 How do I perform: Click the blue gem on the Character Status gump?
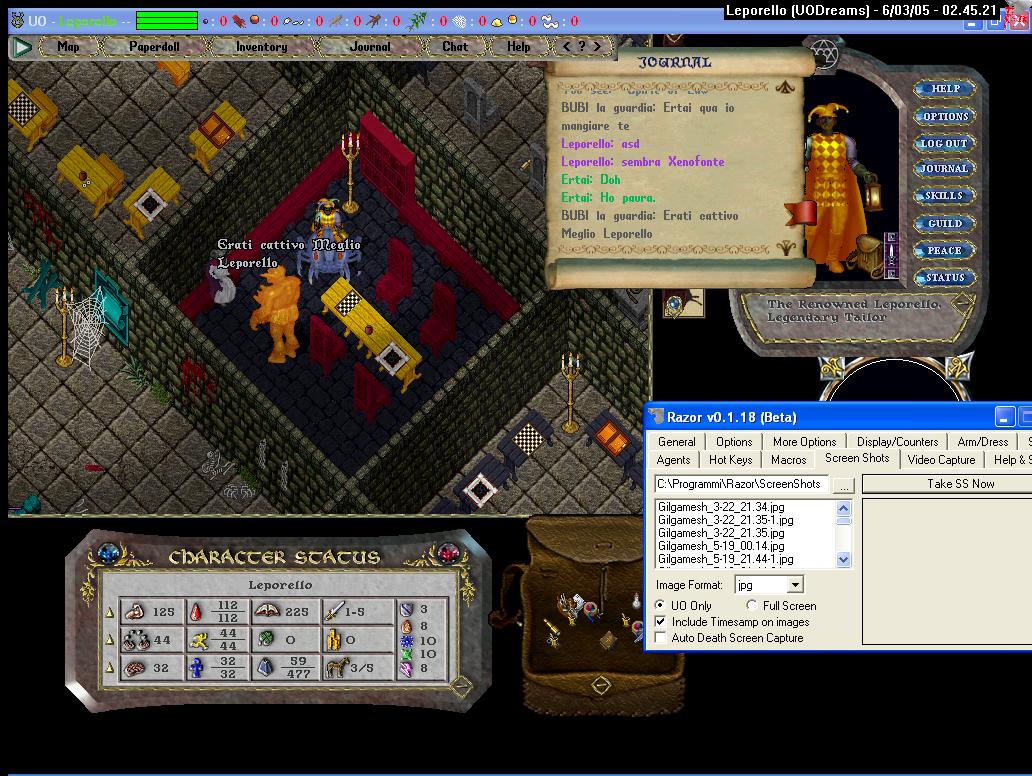[x=107, y=554]
